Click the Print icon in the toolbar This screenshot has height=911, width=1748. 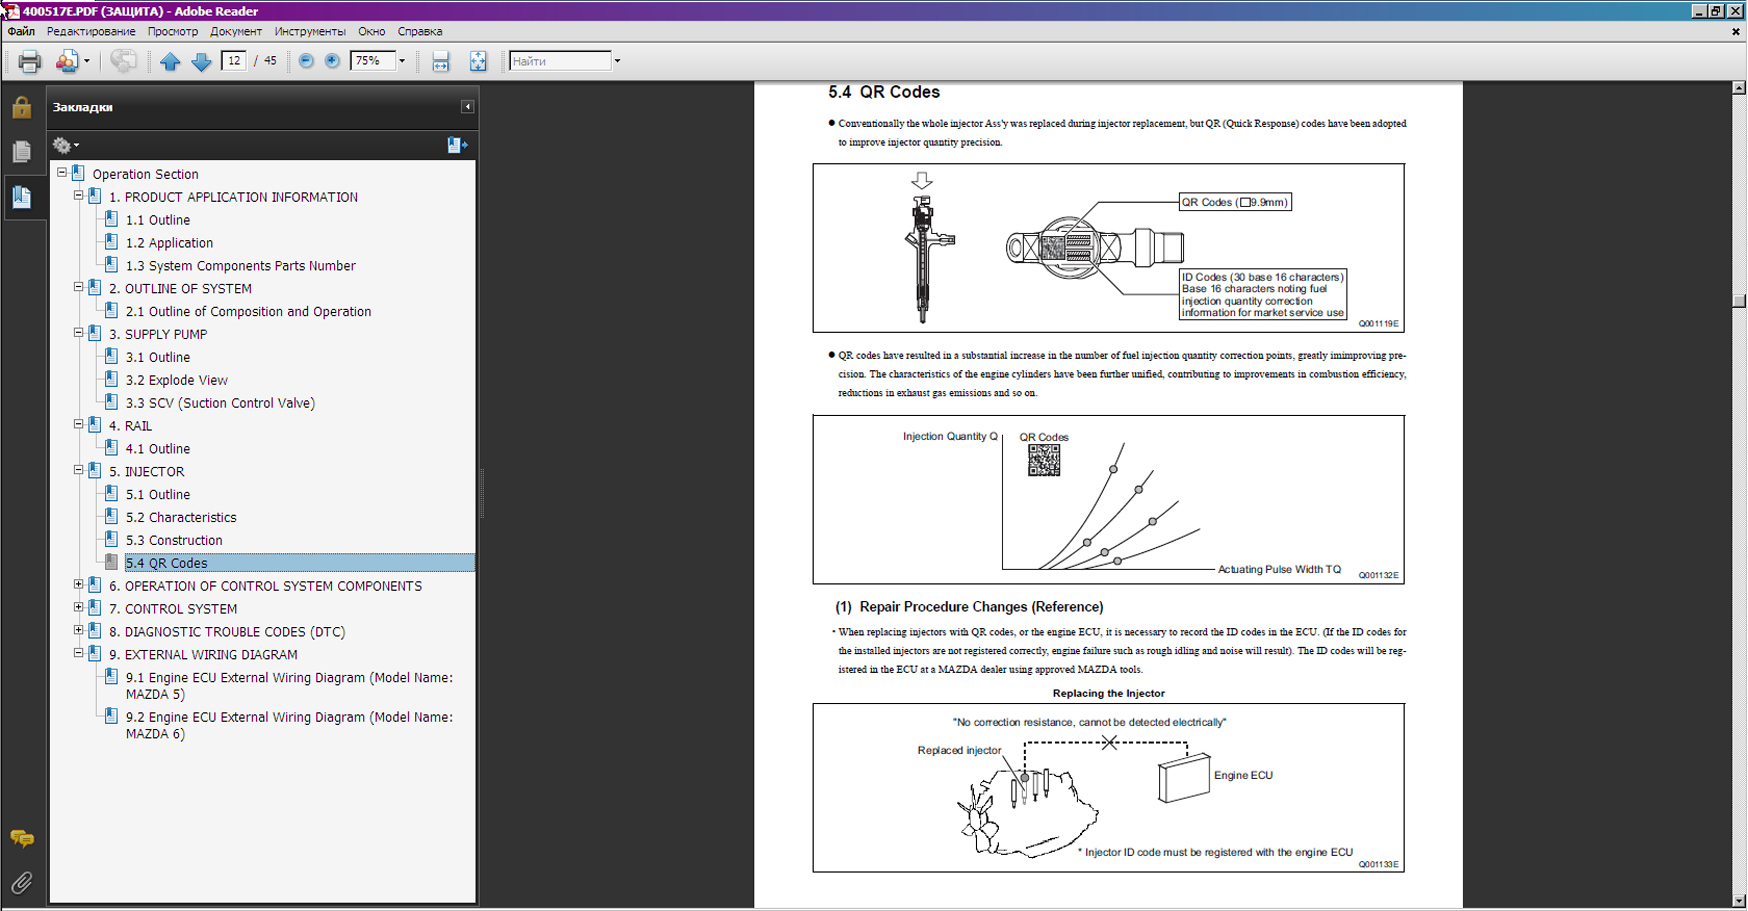pyautogui.click(x=29, y=62)
